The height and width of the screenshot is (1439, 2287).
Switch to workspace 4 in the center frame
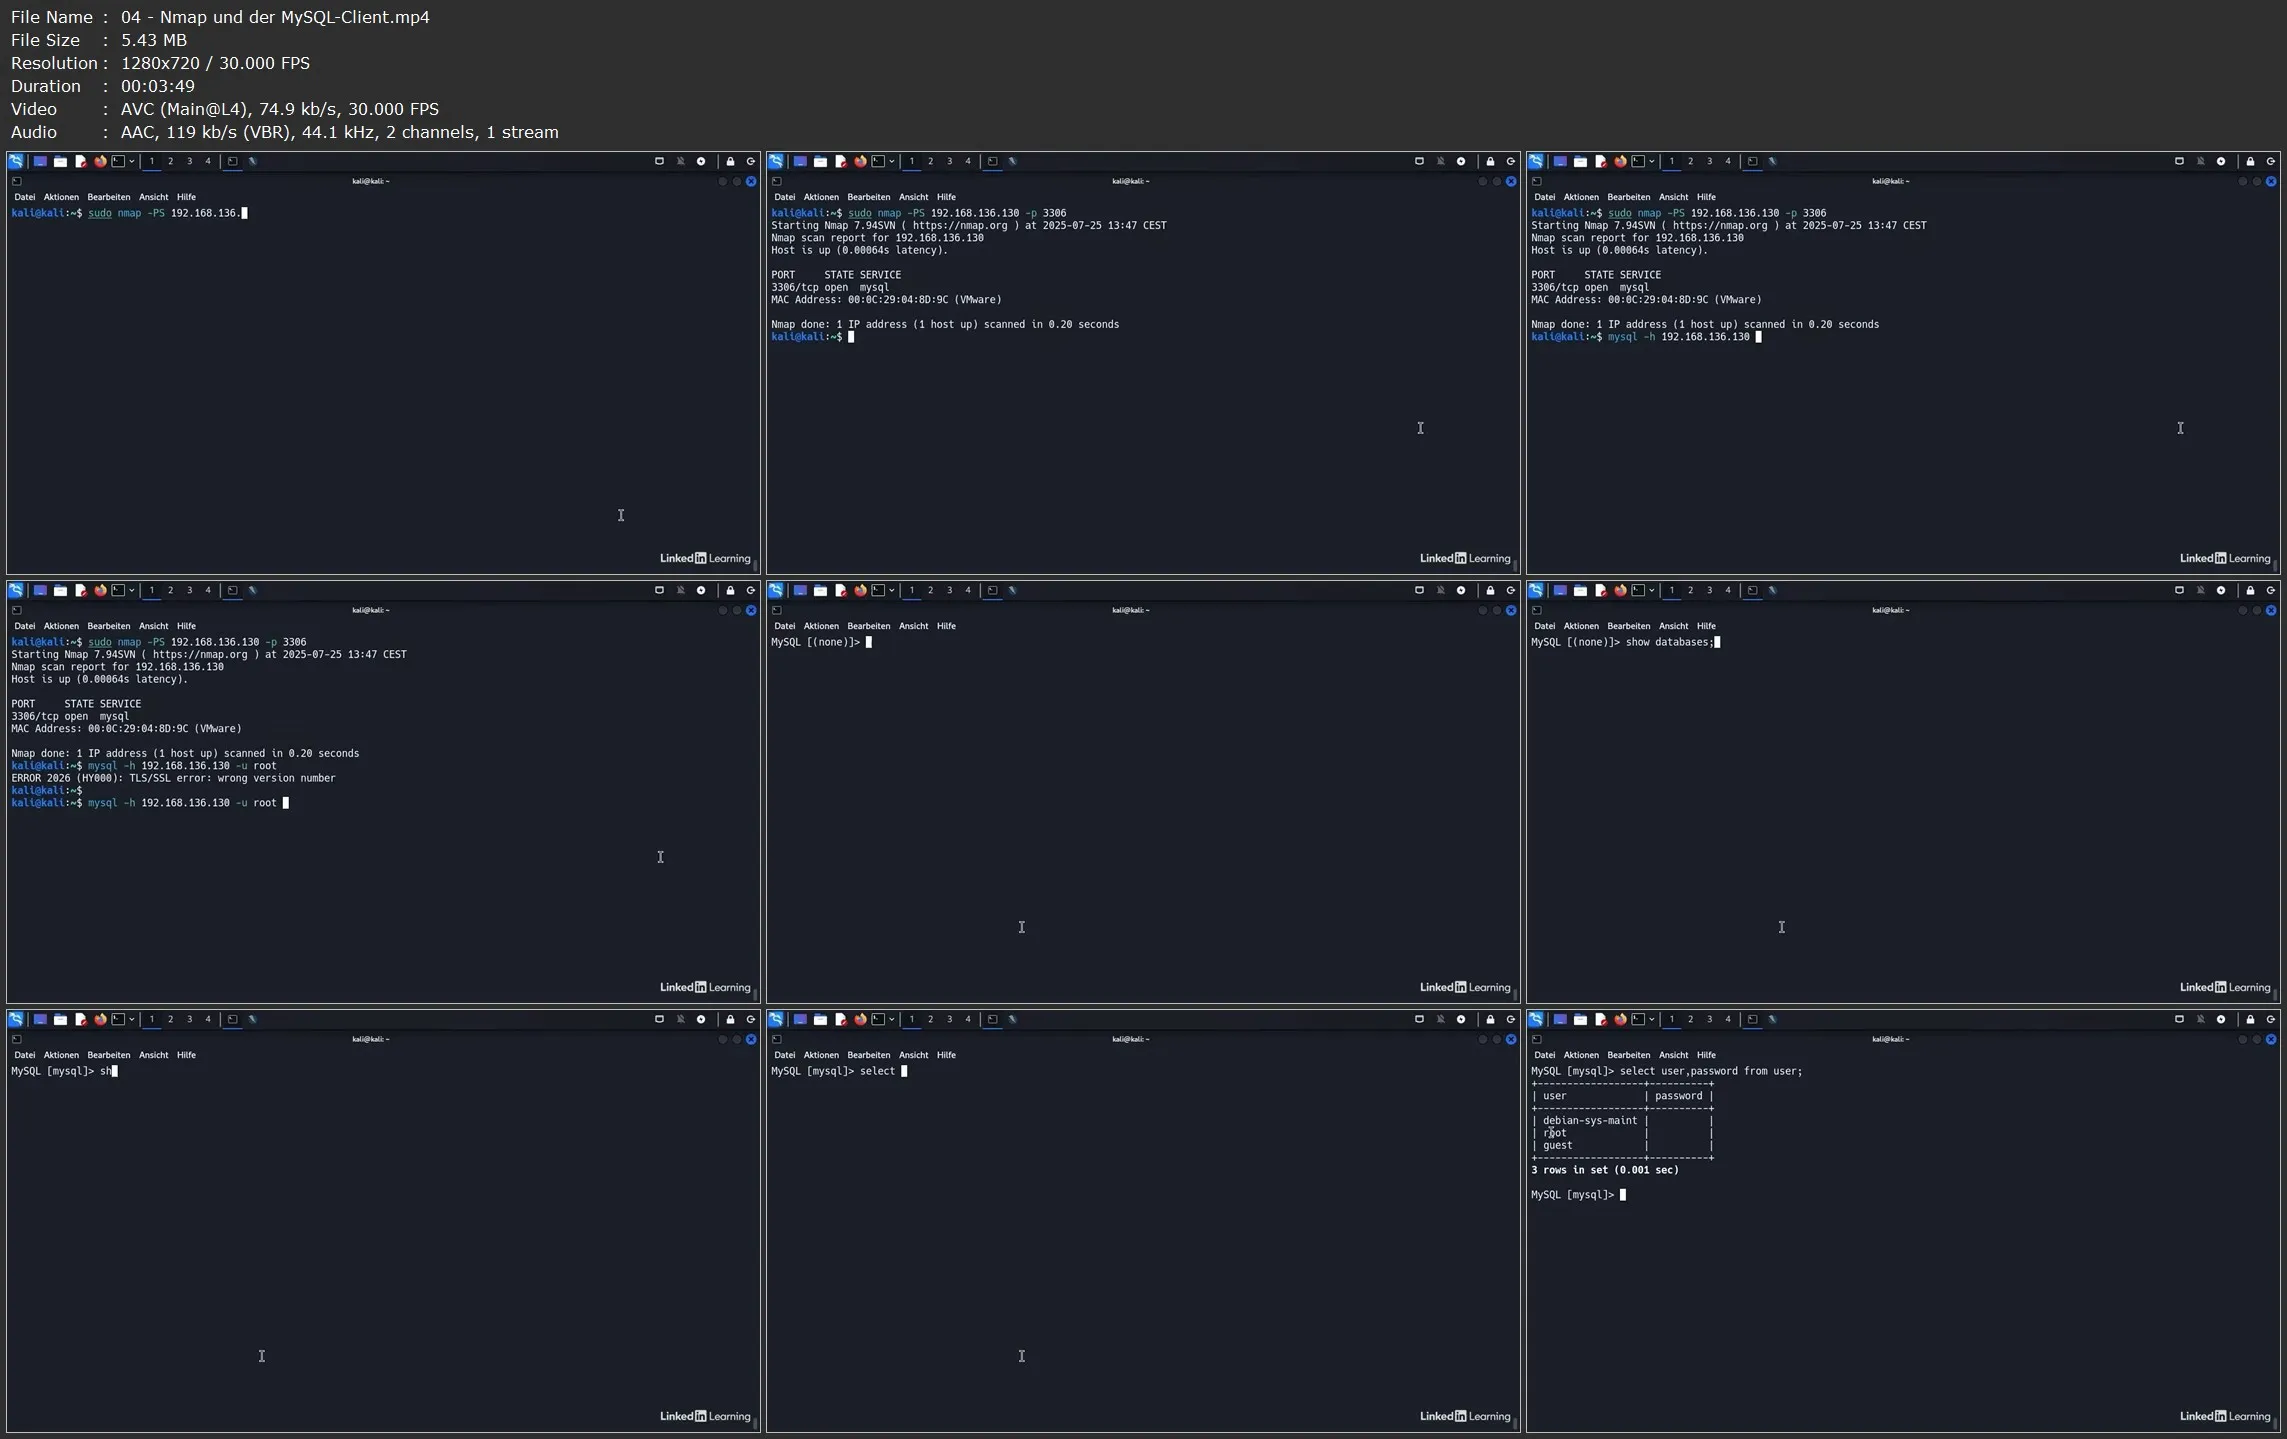pos(968,590)
